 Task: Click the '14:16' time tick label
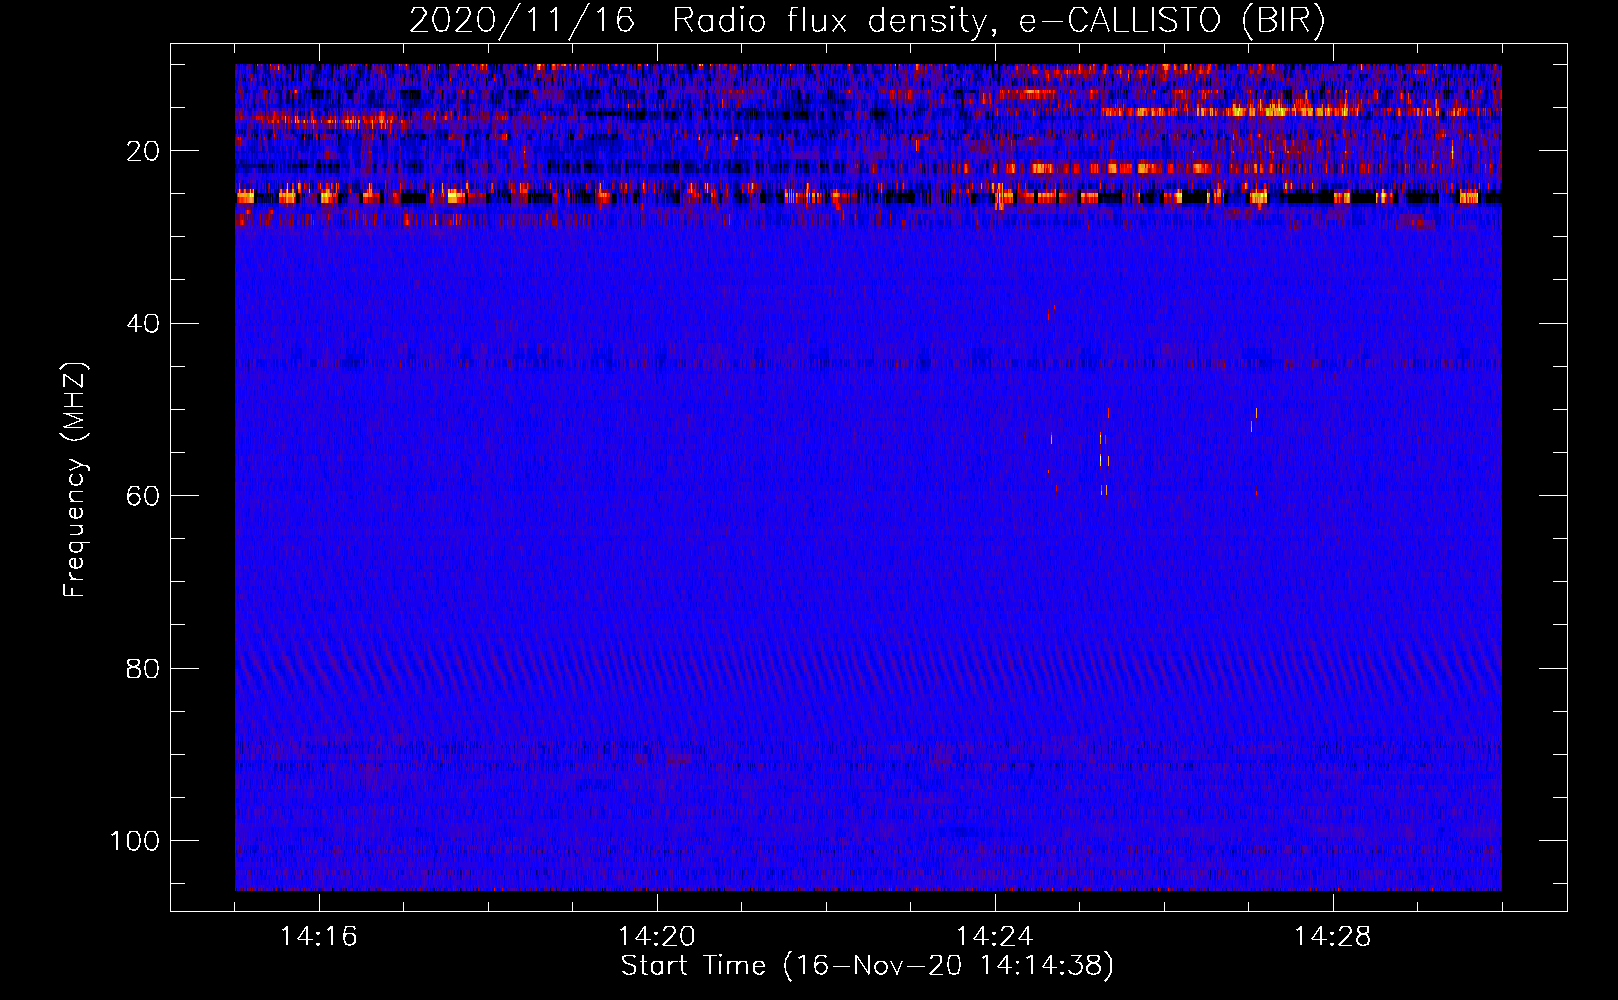coord(319,937)
